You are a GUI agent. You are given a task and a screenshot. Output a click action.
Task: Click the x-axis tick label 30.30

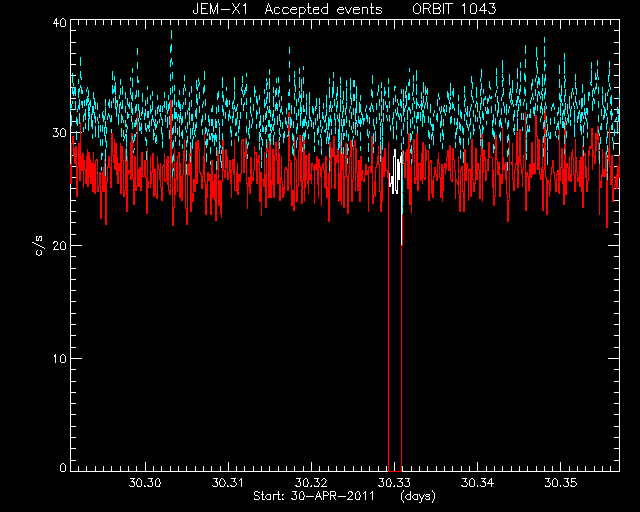(x=145, y=483)
